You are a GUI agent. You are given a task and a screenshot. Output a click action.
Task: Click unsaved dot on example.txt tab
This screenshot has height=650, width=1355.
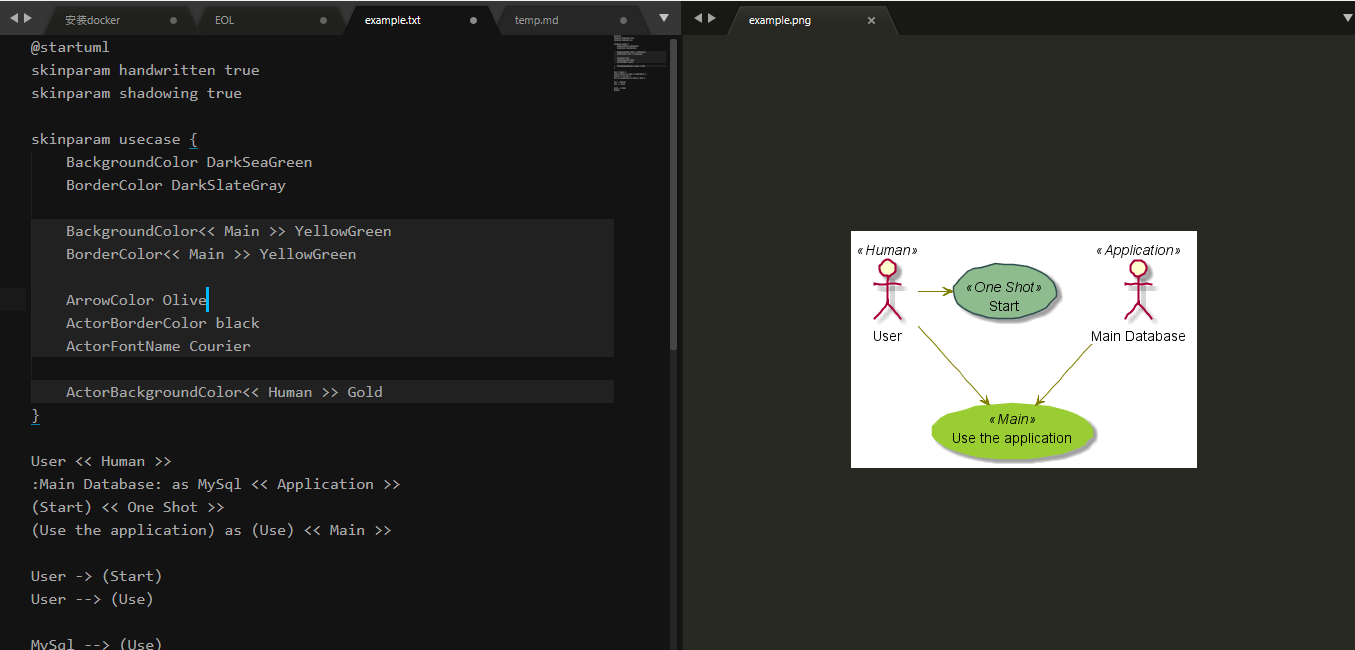coord(474,20)
